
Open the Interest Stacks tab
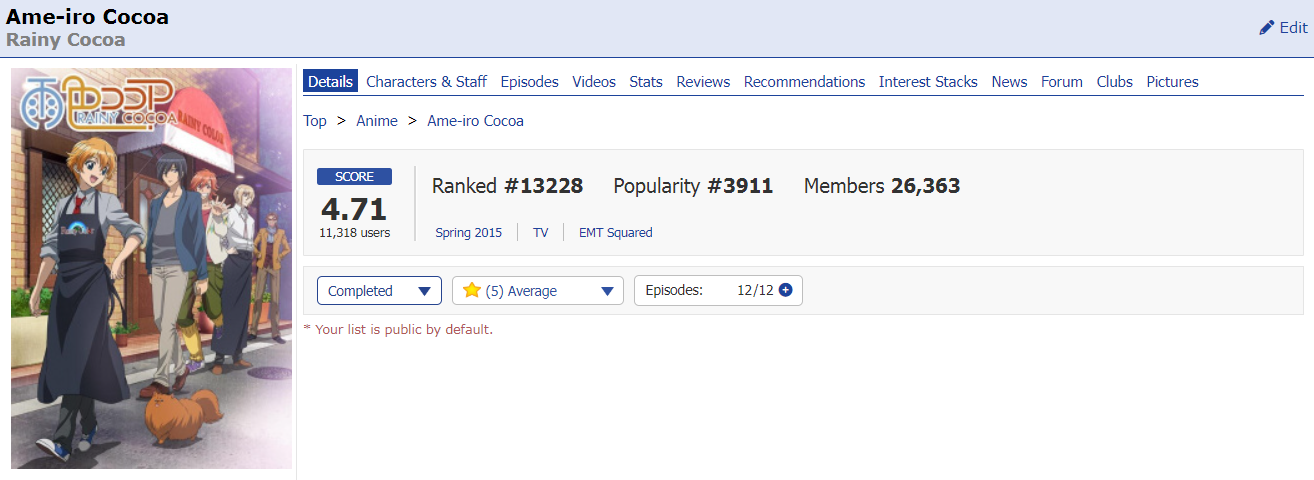pyautogui.click(x=928, y=82)
